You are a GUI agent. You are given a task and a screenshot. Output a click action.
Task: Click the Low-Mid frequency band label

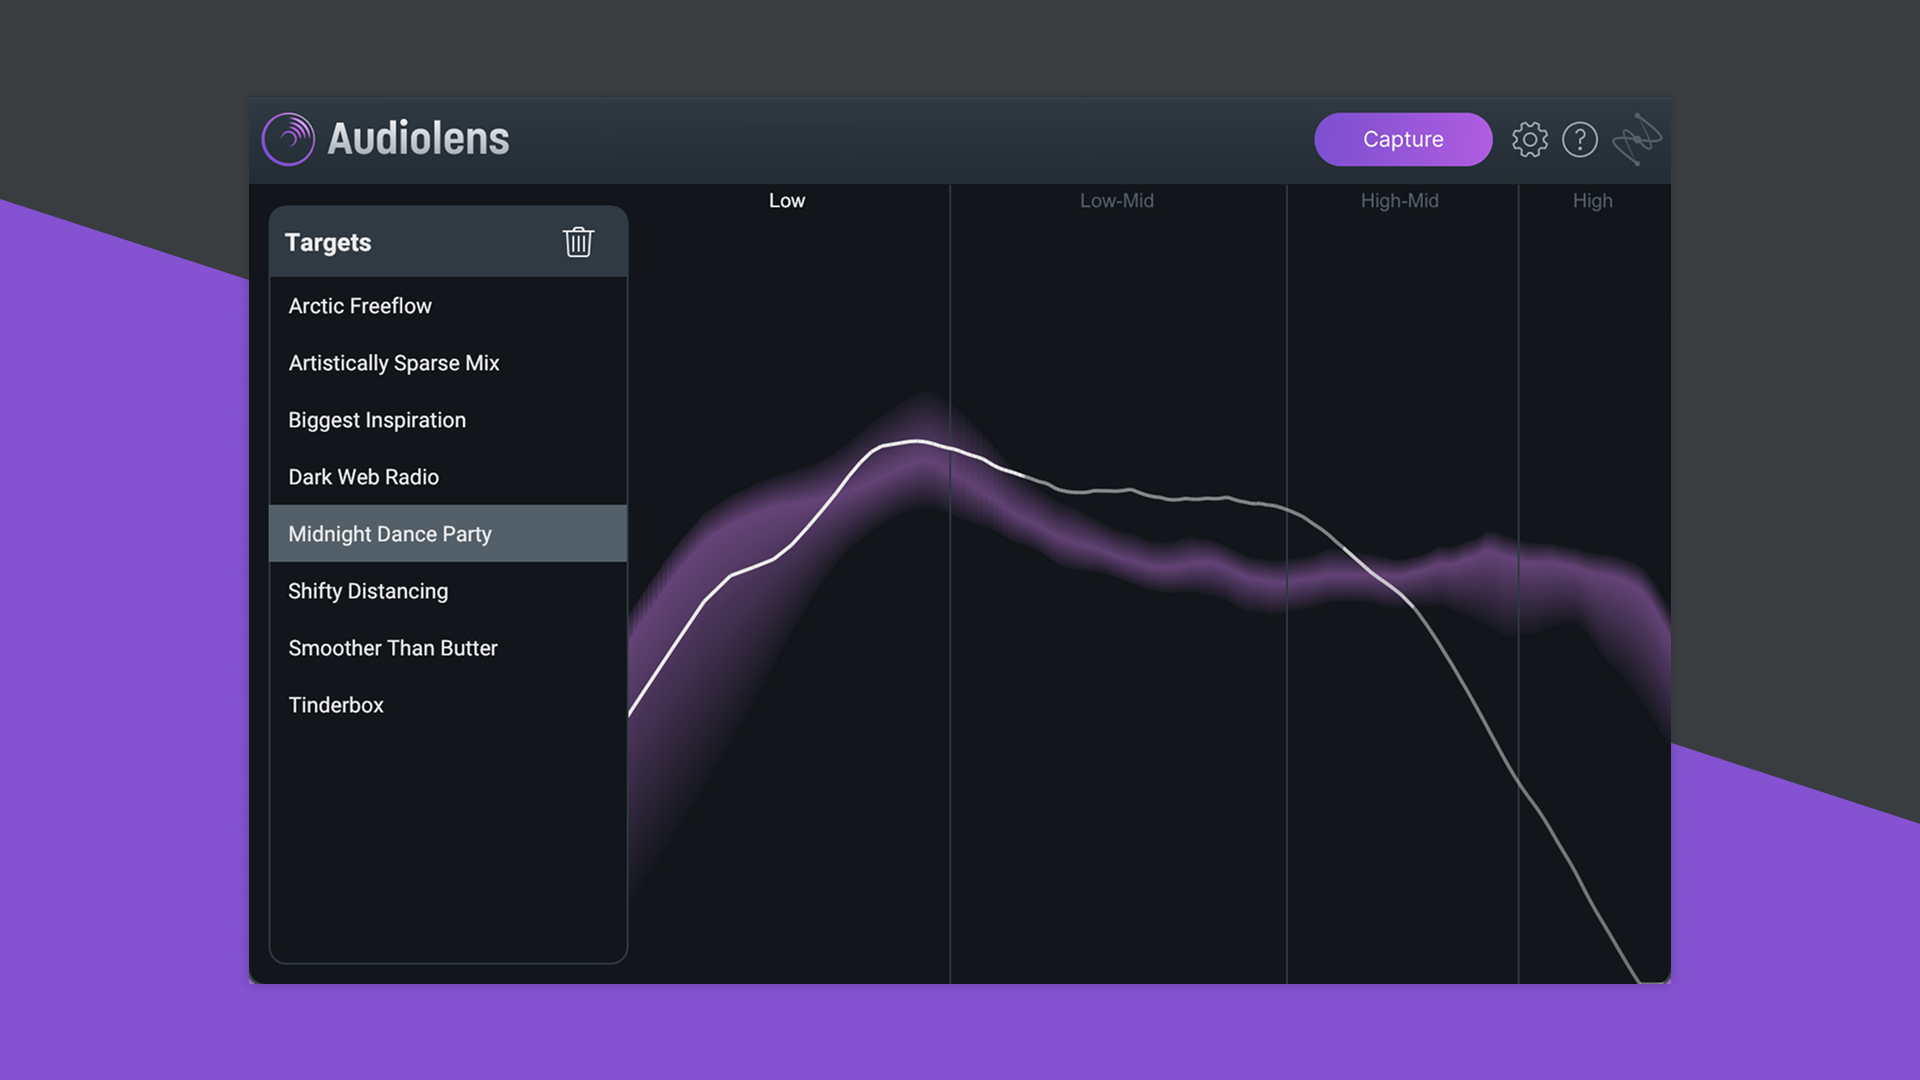1116,200
